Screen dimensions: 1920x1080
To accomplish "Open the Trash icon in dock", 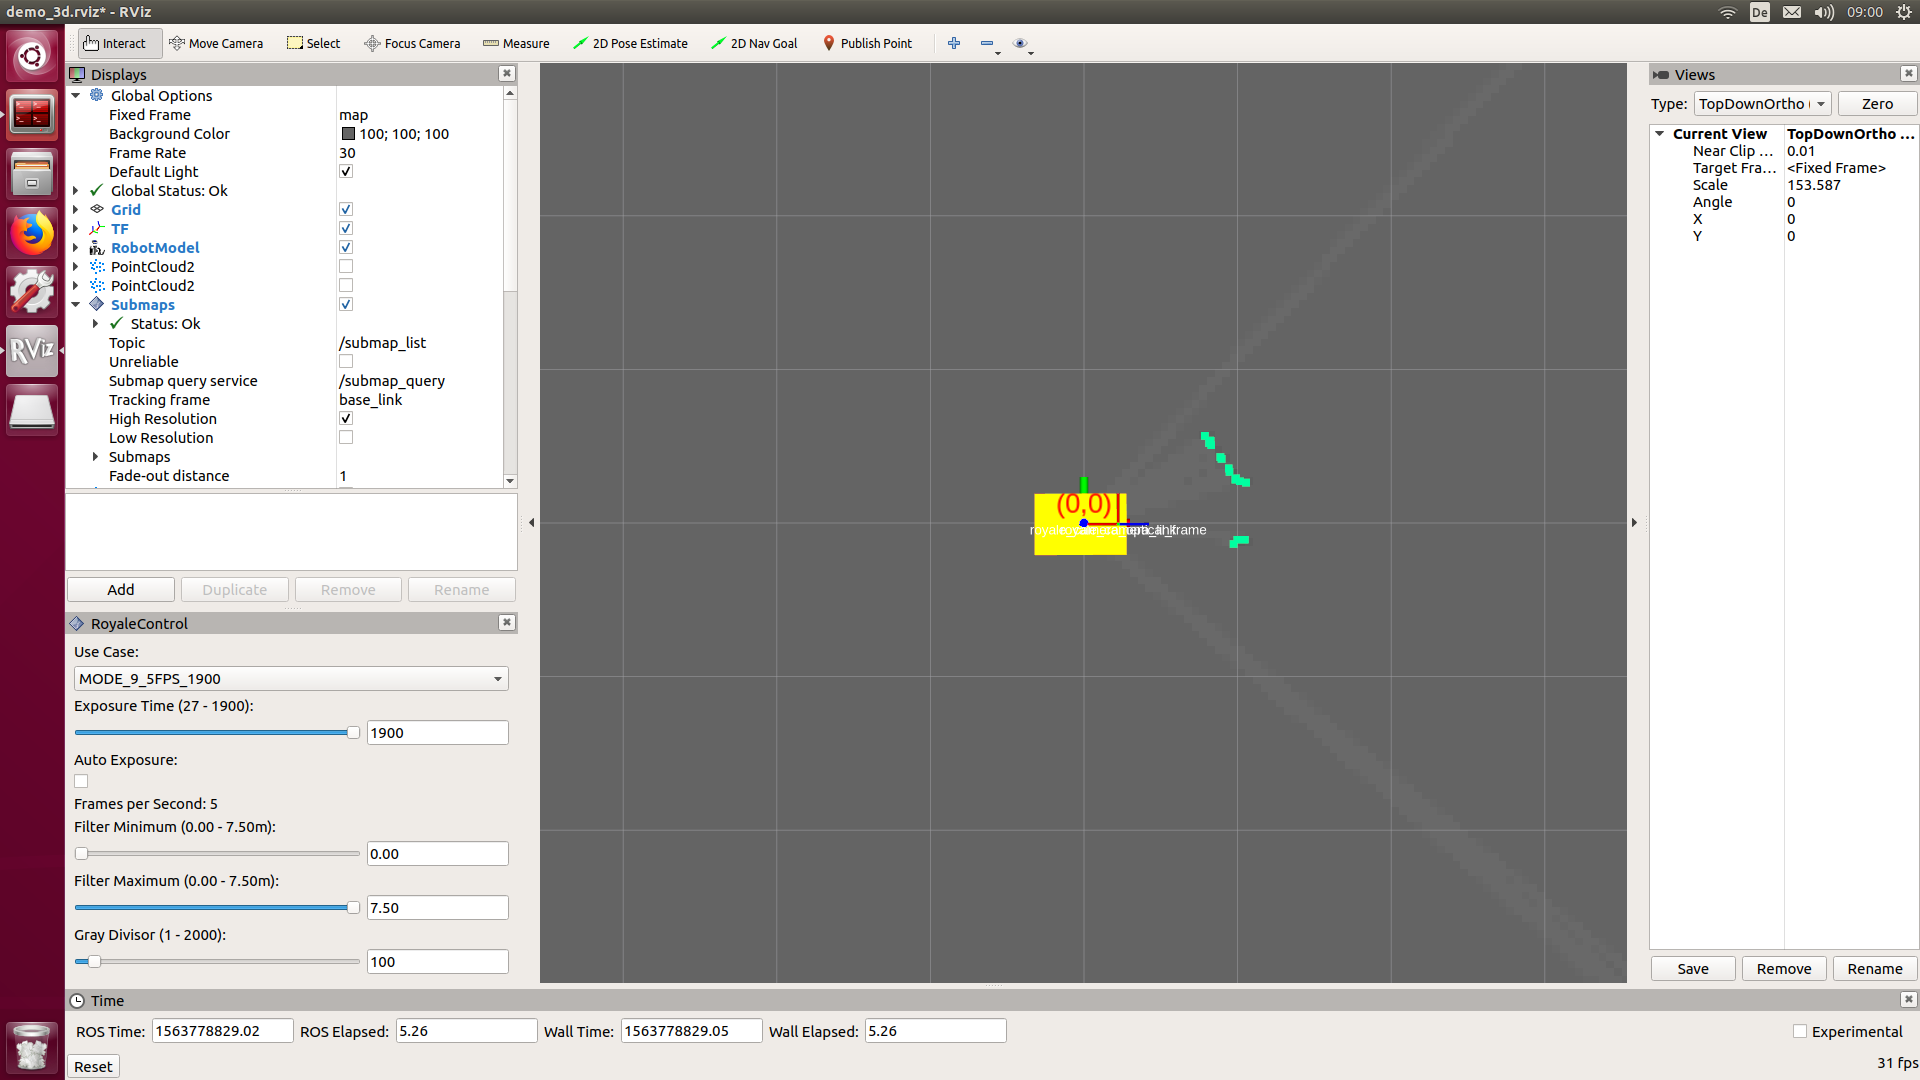I will (32, 1046).
